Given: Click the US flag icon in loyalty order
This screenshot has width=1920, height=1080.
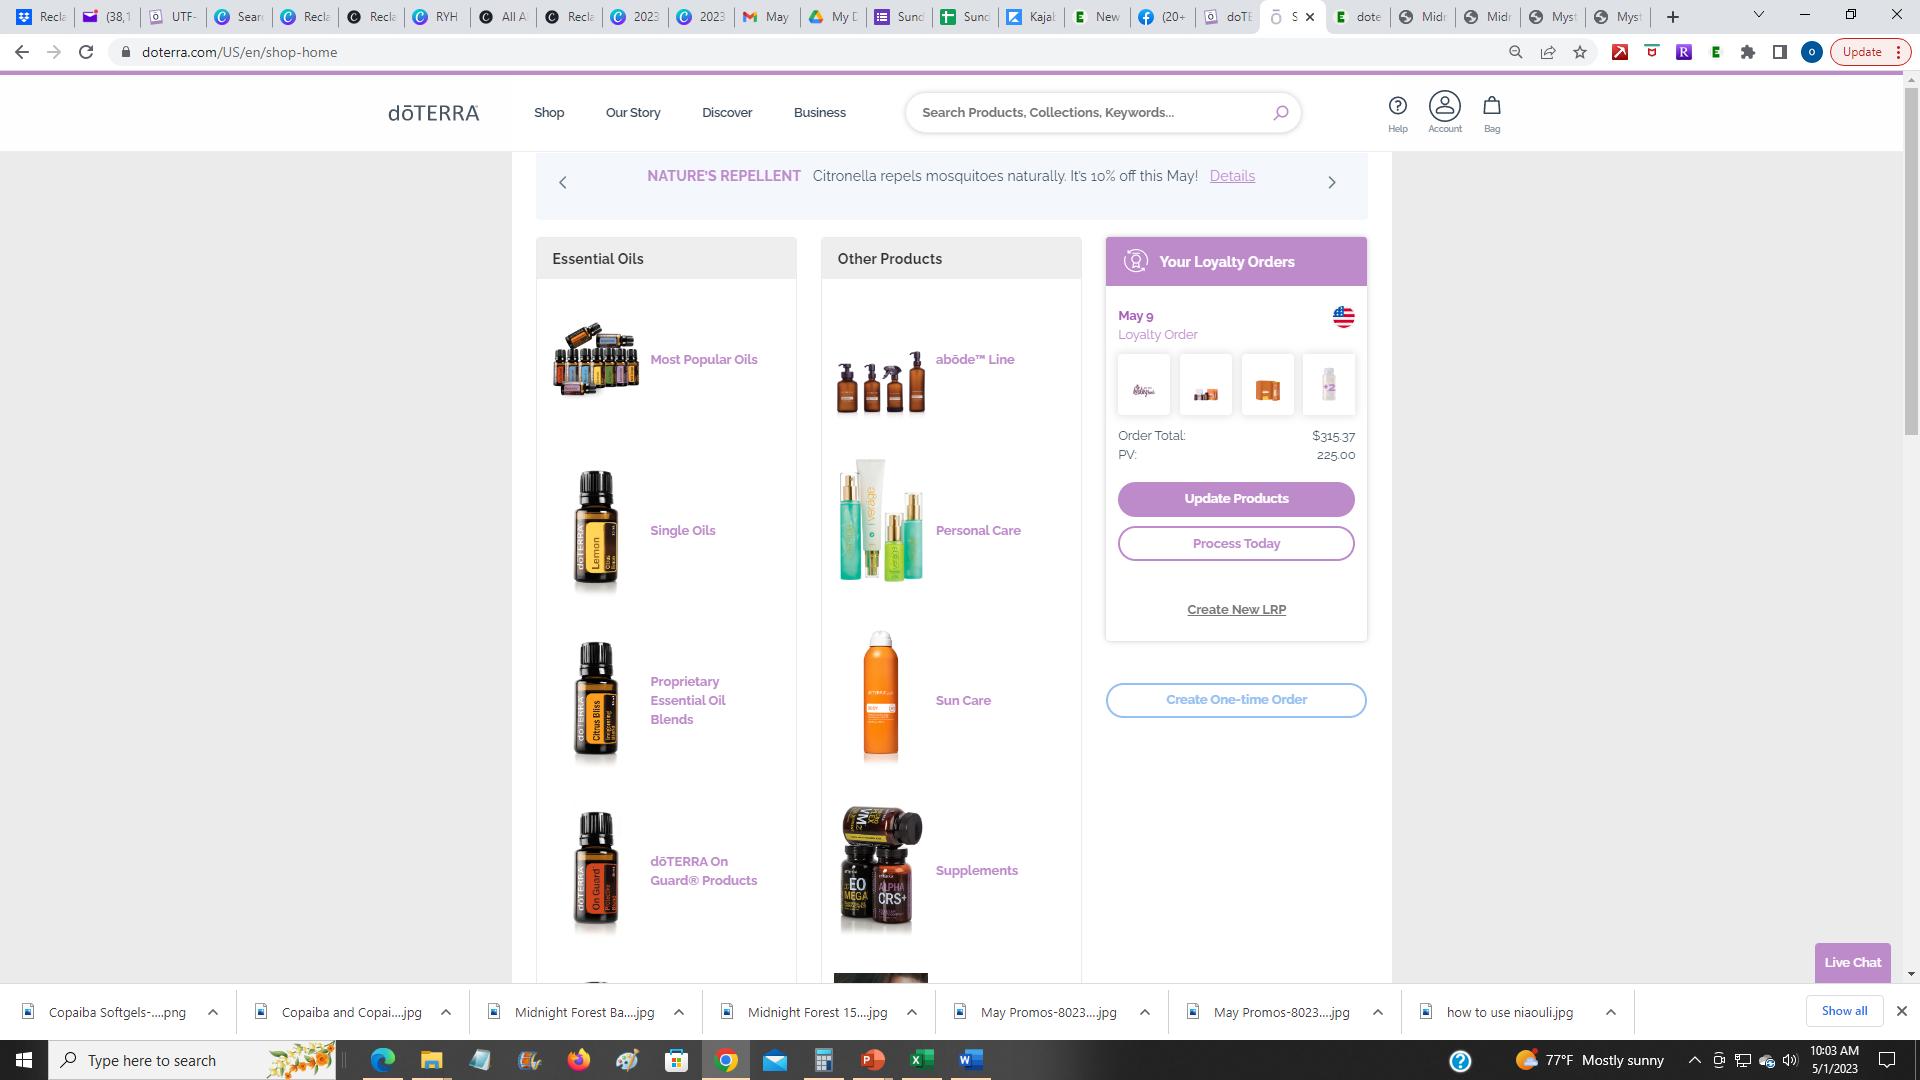Looking at the screenshot, I should point(1343,317).
